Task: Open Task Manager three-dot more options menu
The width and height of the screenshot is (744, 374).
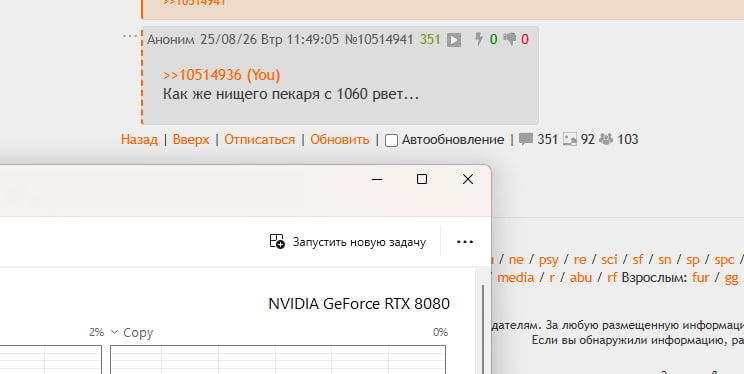Action: click(x=465, y=242)
